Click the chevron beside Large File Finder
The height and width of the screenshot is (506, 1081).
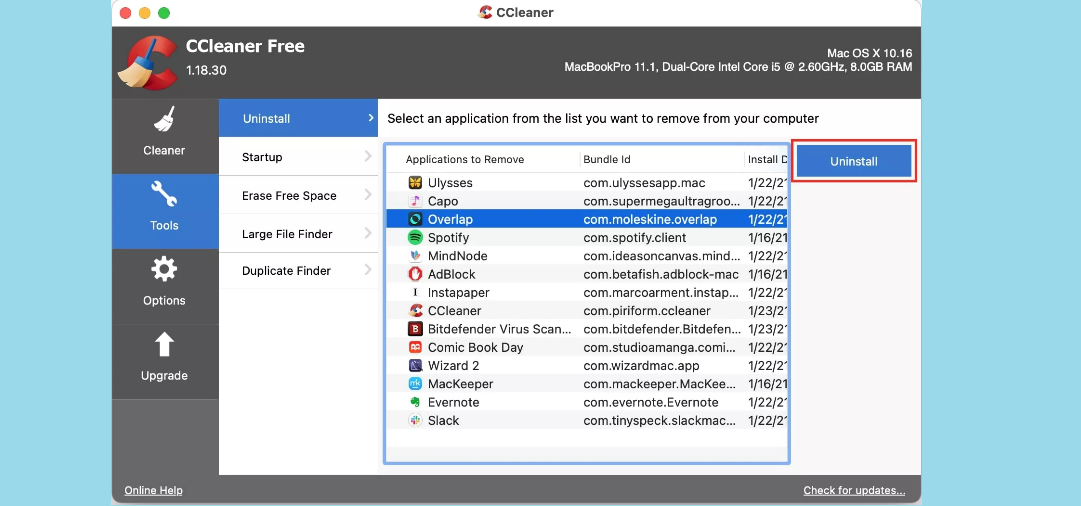(x=368, y=234)
